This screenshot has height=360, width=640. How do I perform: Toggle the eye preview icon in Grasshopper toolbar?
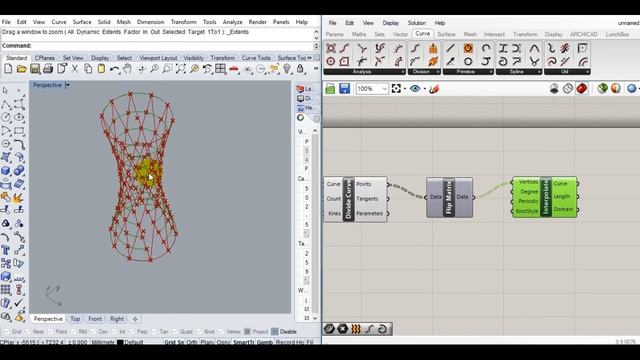click(x=415, y=89)
